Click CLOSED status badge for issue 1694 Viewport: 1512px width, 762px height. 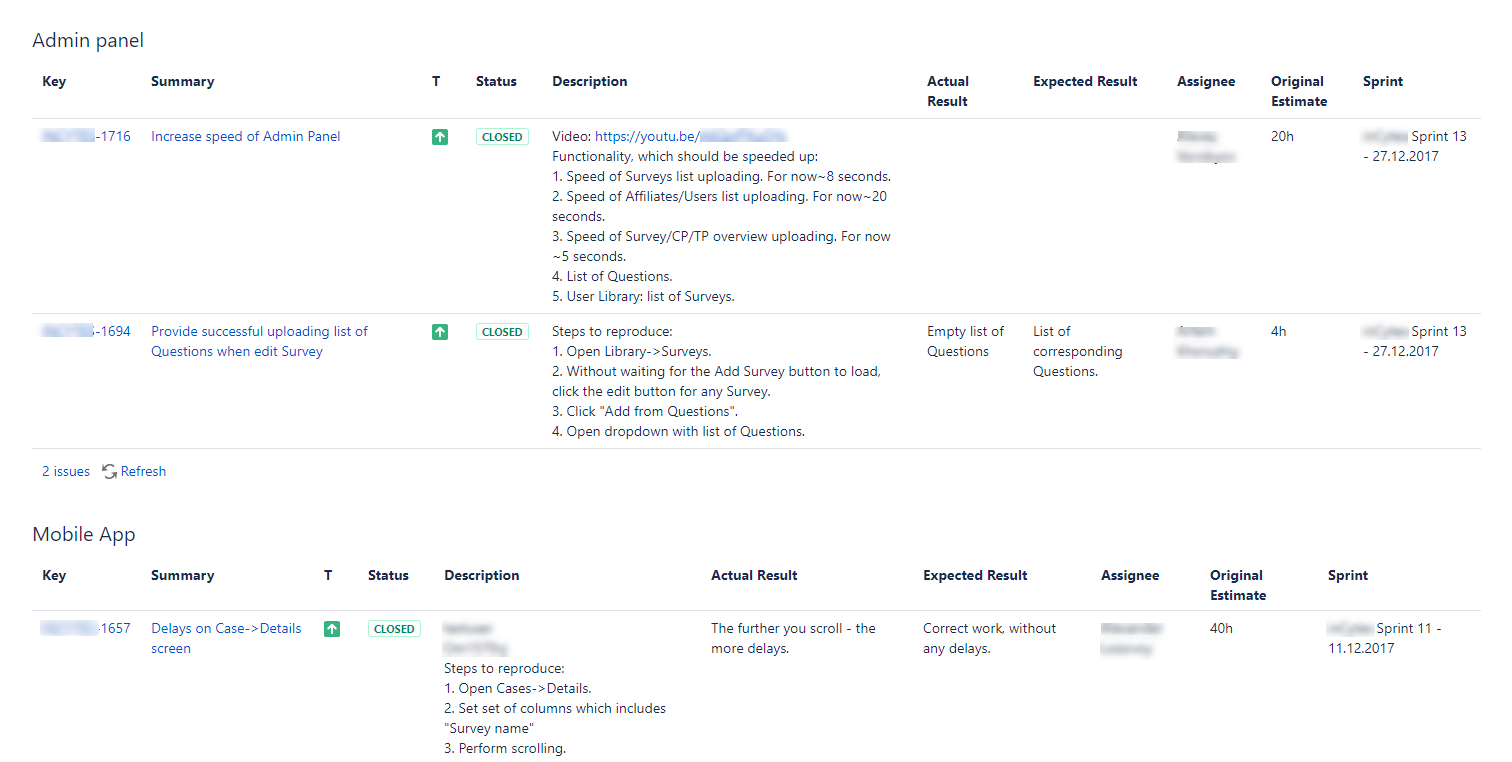[502, 332]
